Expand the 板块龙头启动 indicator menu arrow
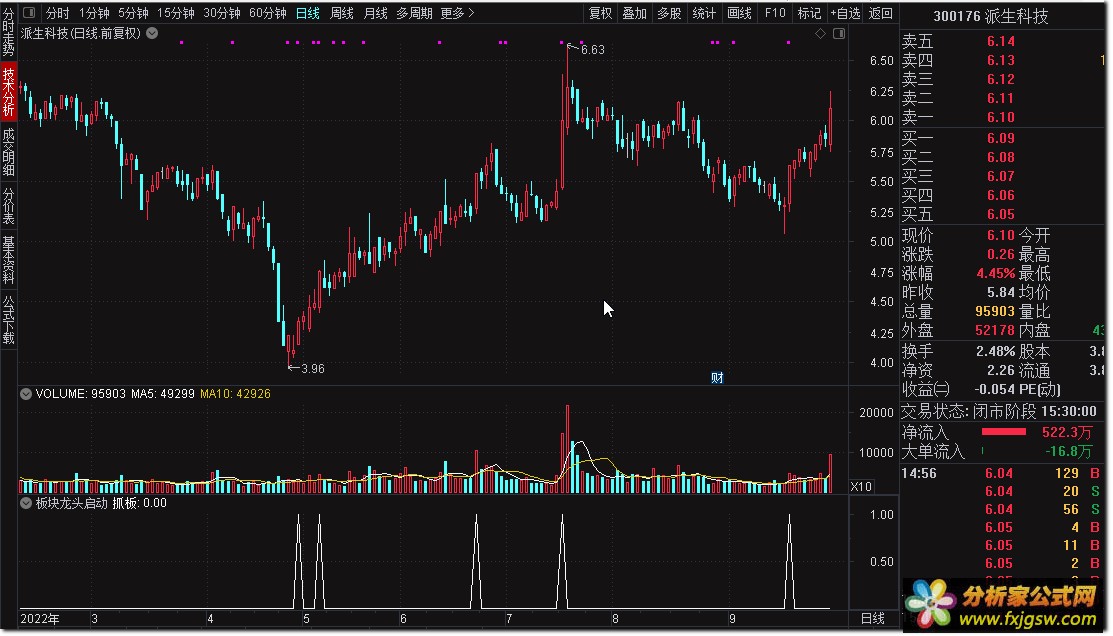Screen dimensions: 1113x636 [x=26, y=503]
